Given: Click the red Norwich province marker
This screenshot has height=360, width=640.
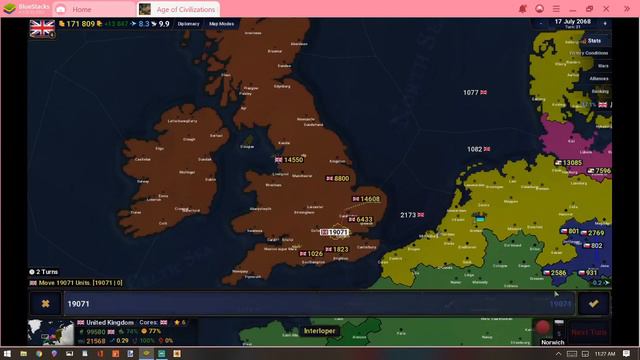Looking at the screenshot, I should tap(543, 327).
